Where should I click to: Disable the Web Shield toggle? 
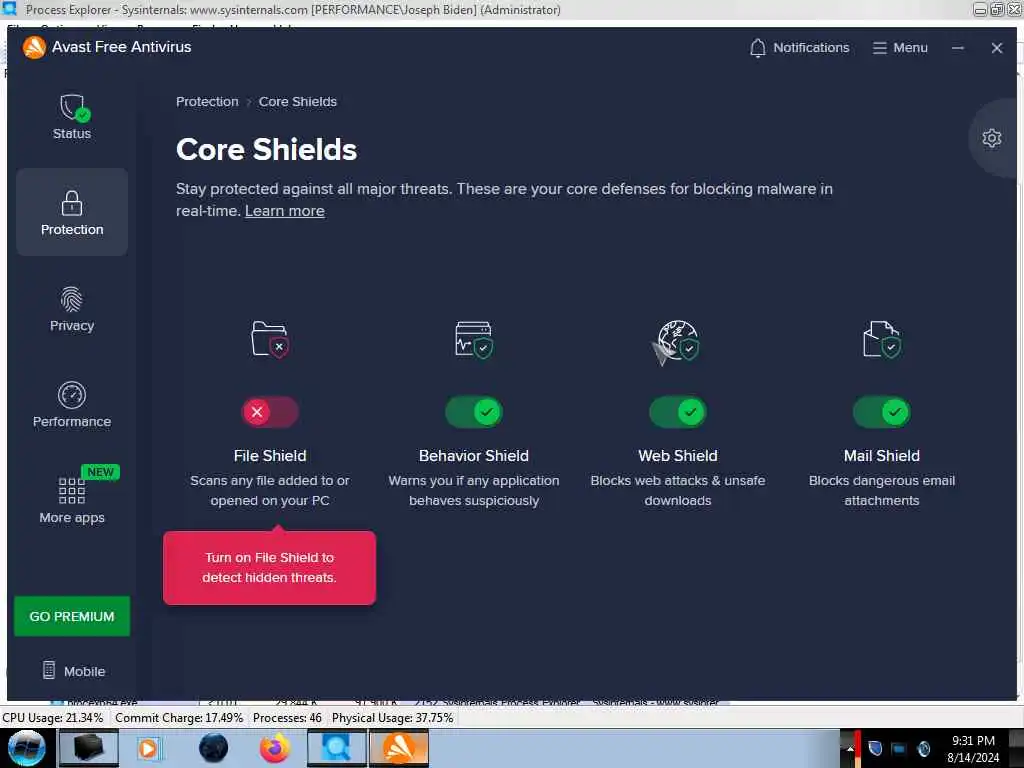[678, 412]
